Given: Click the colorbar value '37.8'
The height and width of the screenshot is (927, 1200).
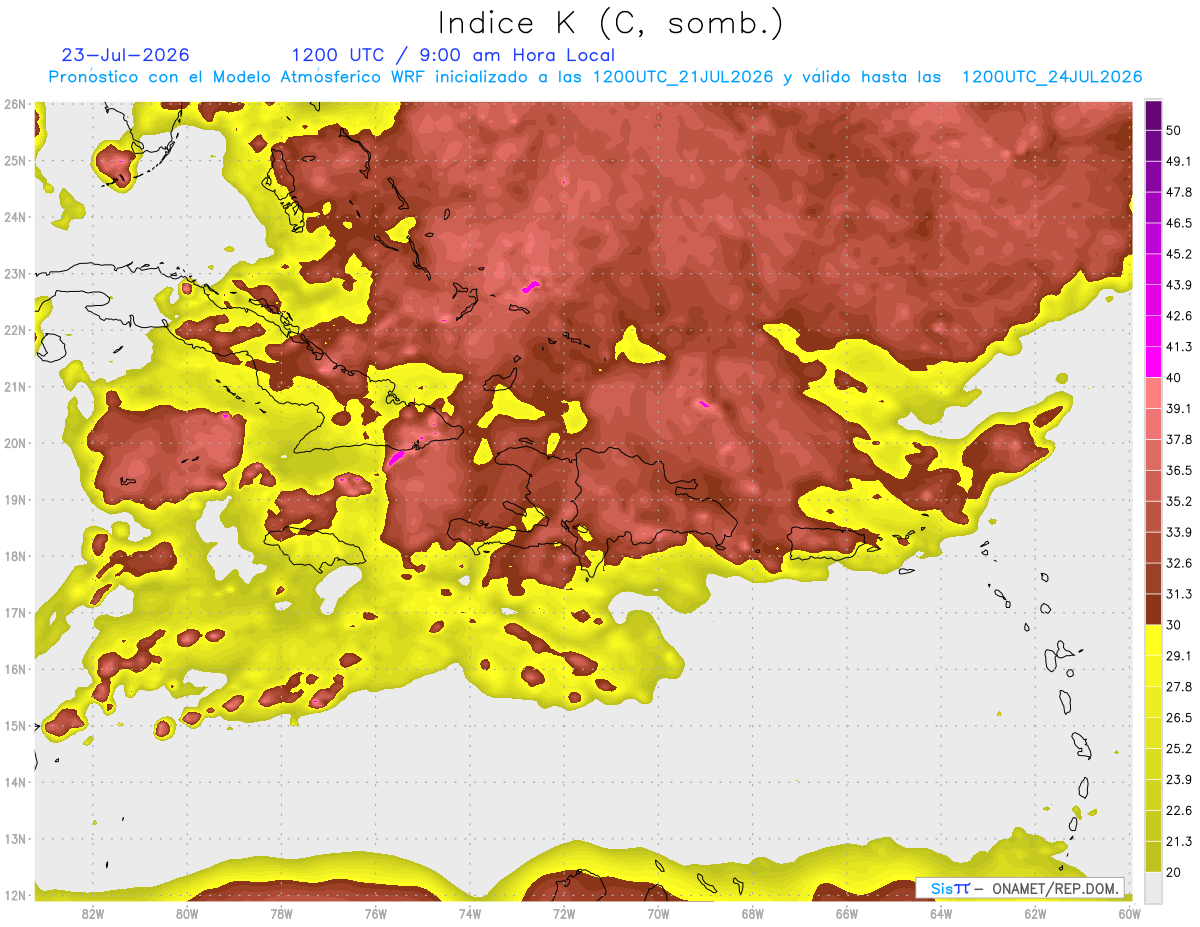Looking at the screenshot, I should (1179, 440).
